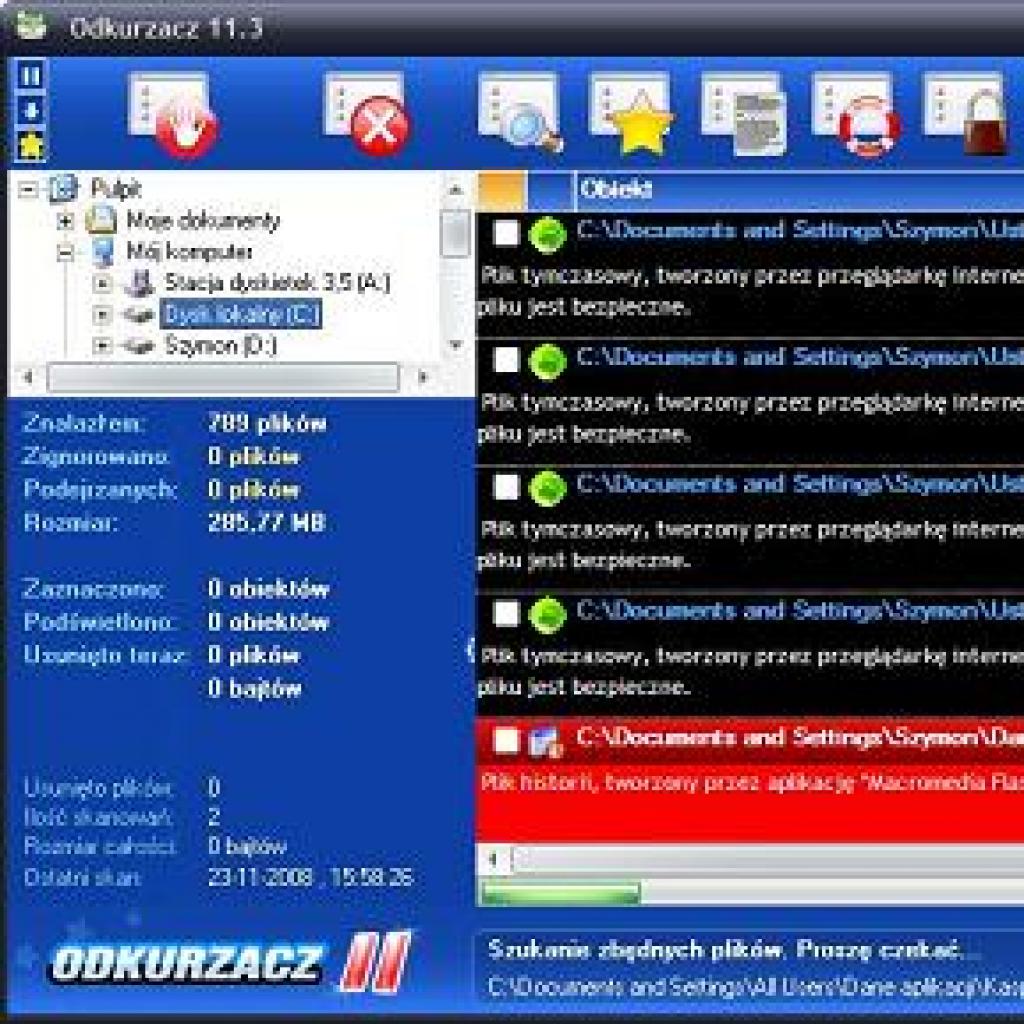Click the orange column header left of Obiekt
1024x1024 pixels.
(x=502, y=190)
